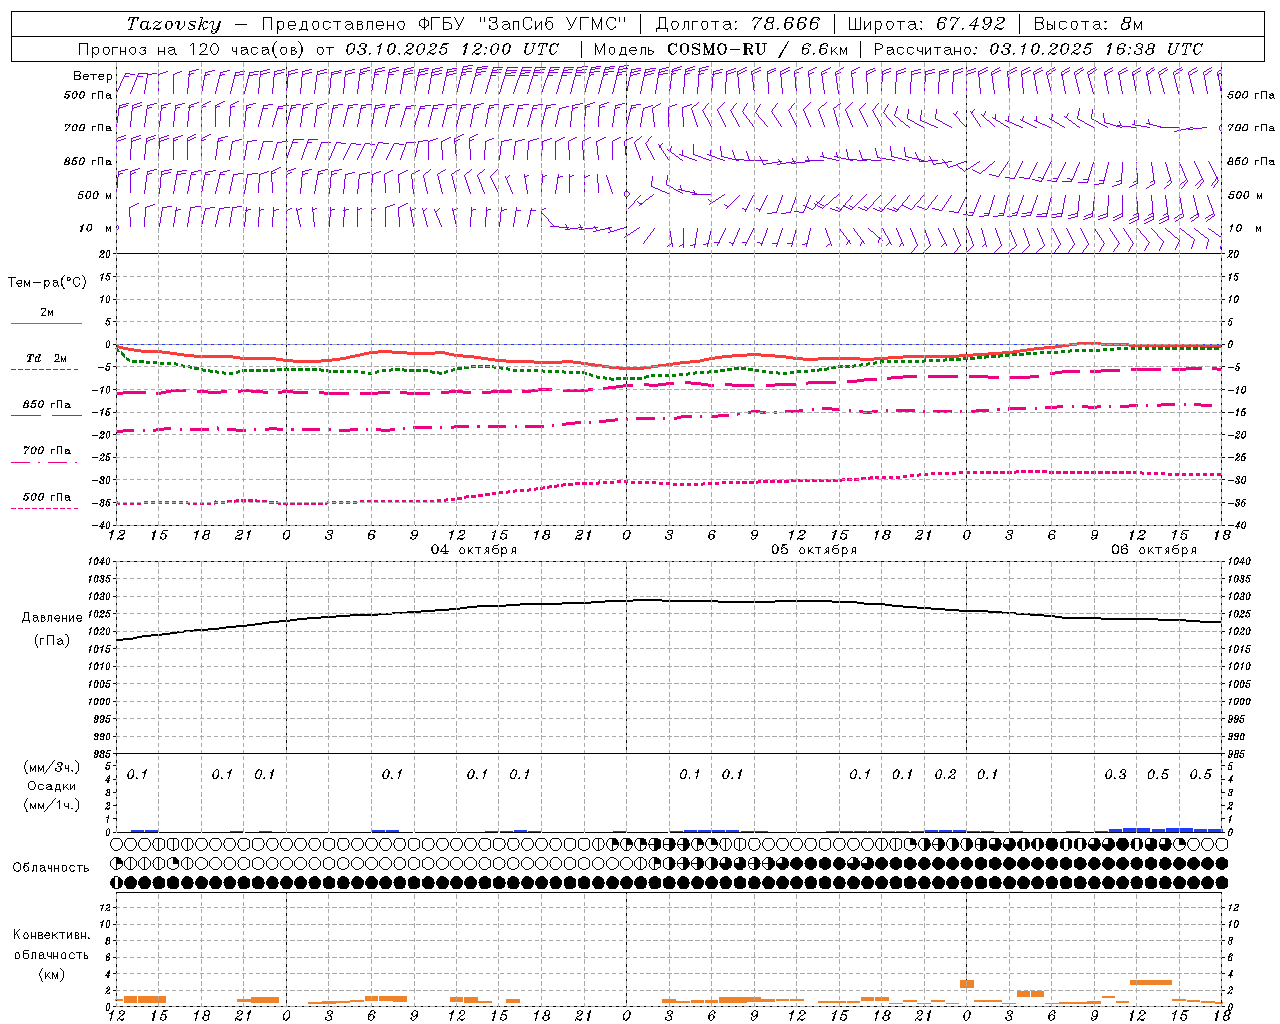Click the 04 октября date label
The width and height of the screenshot is (1280, 1024).
[474, 550]
